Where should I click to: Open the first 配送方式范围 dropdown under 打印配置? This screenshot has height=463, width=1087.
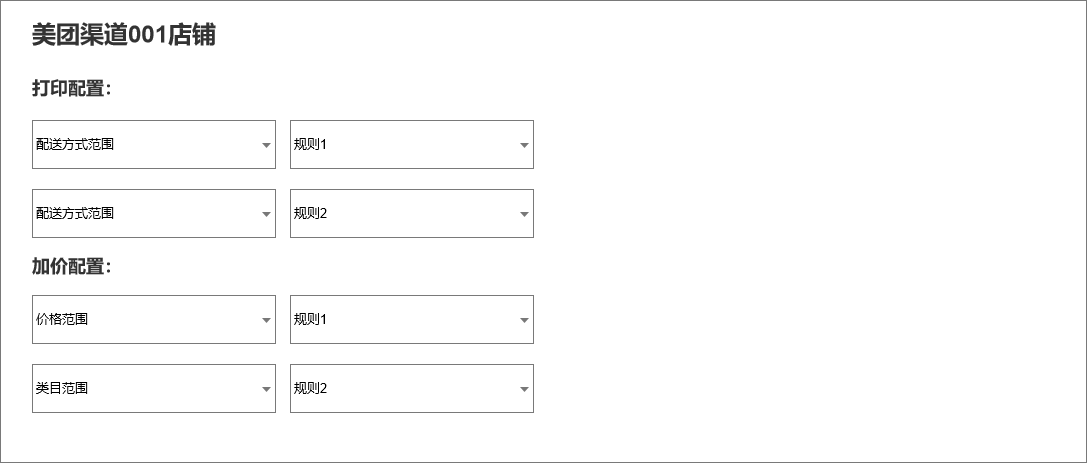pyautogui.click(x=153, y=145)
